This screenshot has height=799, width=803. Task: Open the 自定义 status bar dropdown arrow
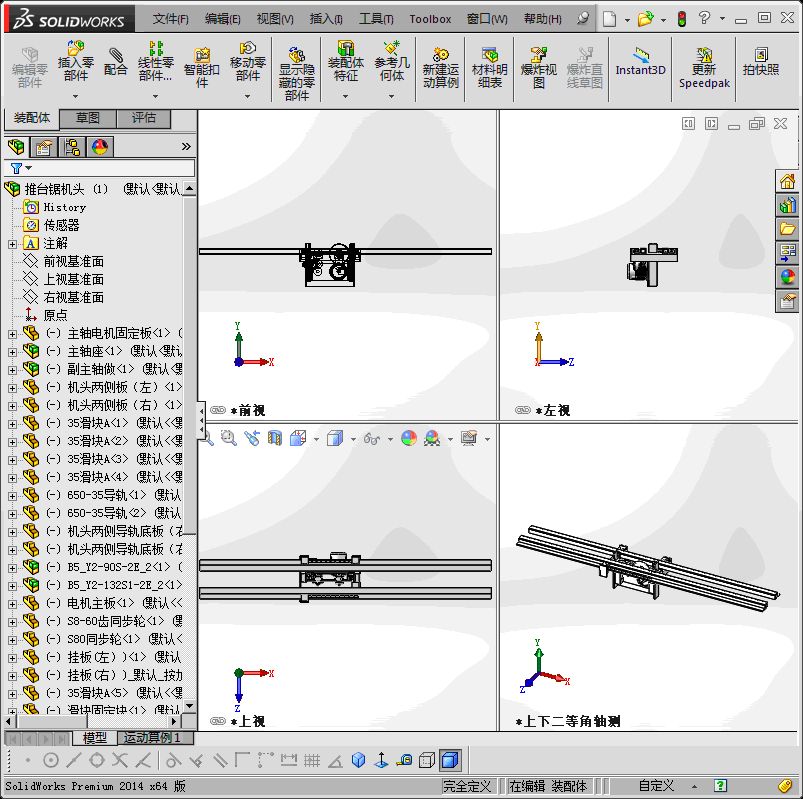[694, 786]
